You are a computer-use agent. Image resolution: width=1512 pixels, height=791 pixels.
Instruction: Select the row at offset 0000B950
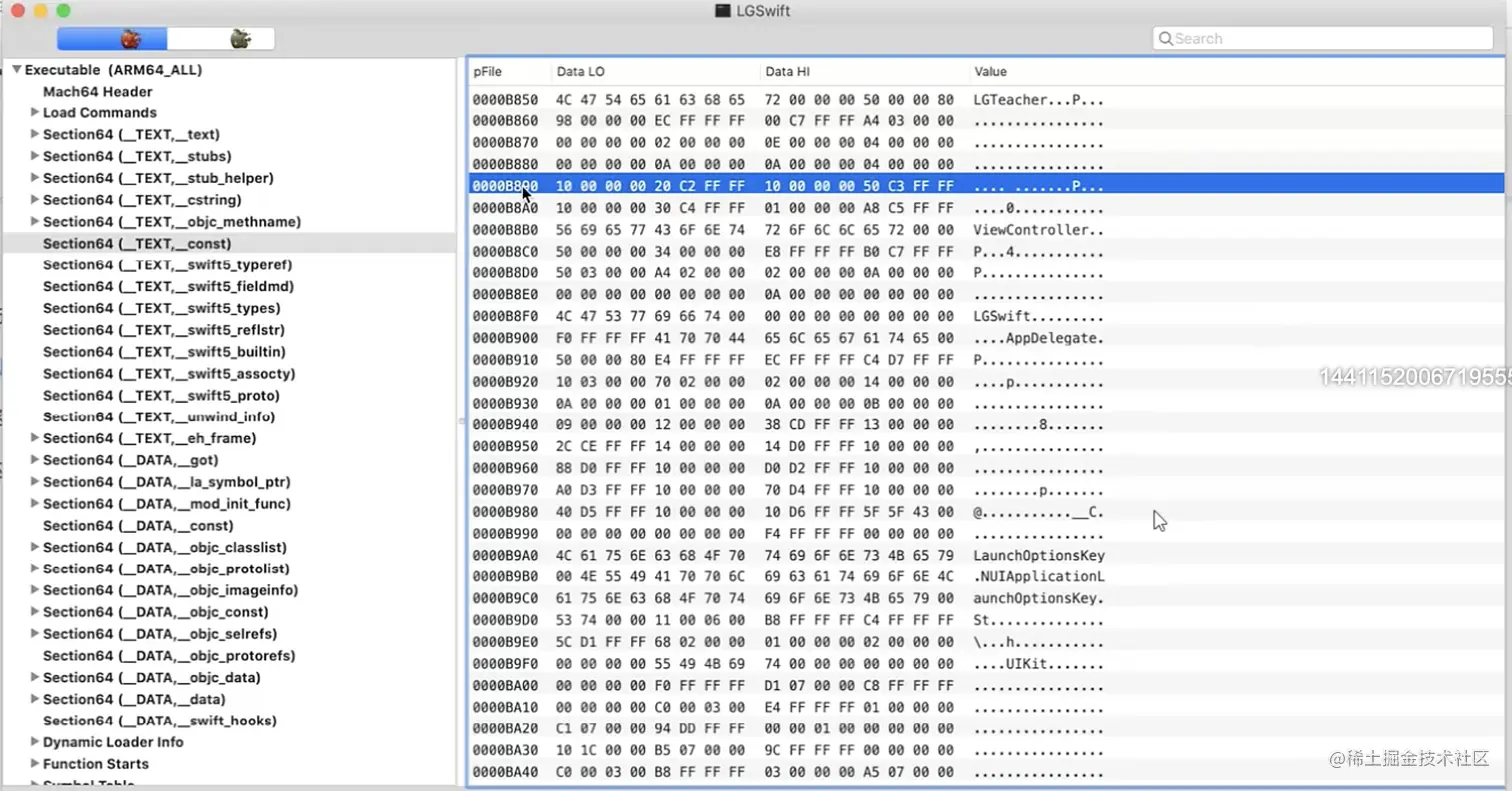[x=986, y=447]
